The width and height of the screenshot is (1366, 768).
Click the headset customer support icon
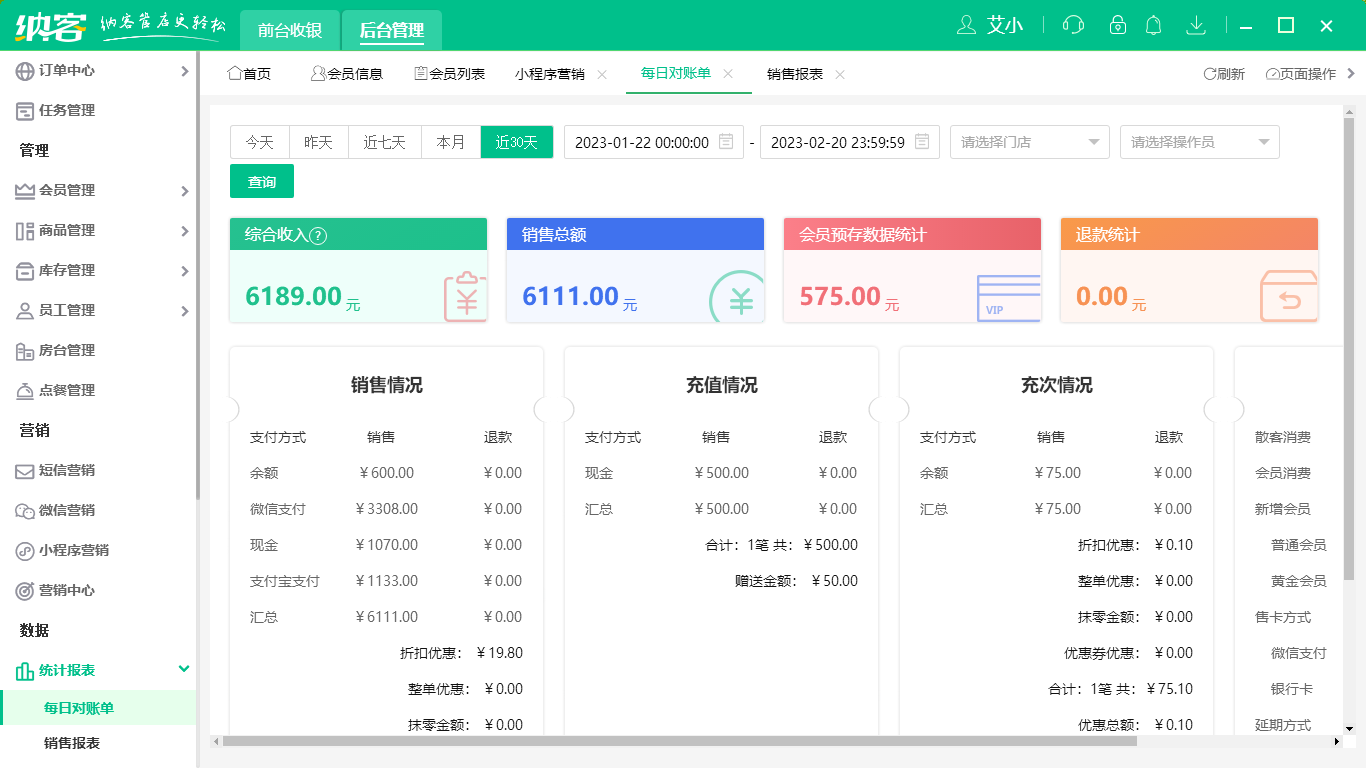[1072, 25]
